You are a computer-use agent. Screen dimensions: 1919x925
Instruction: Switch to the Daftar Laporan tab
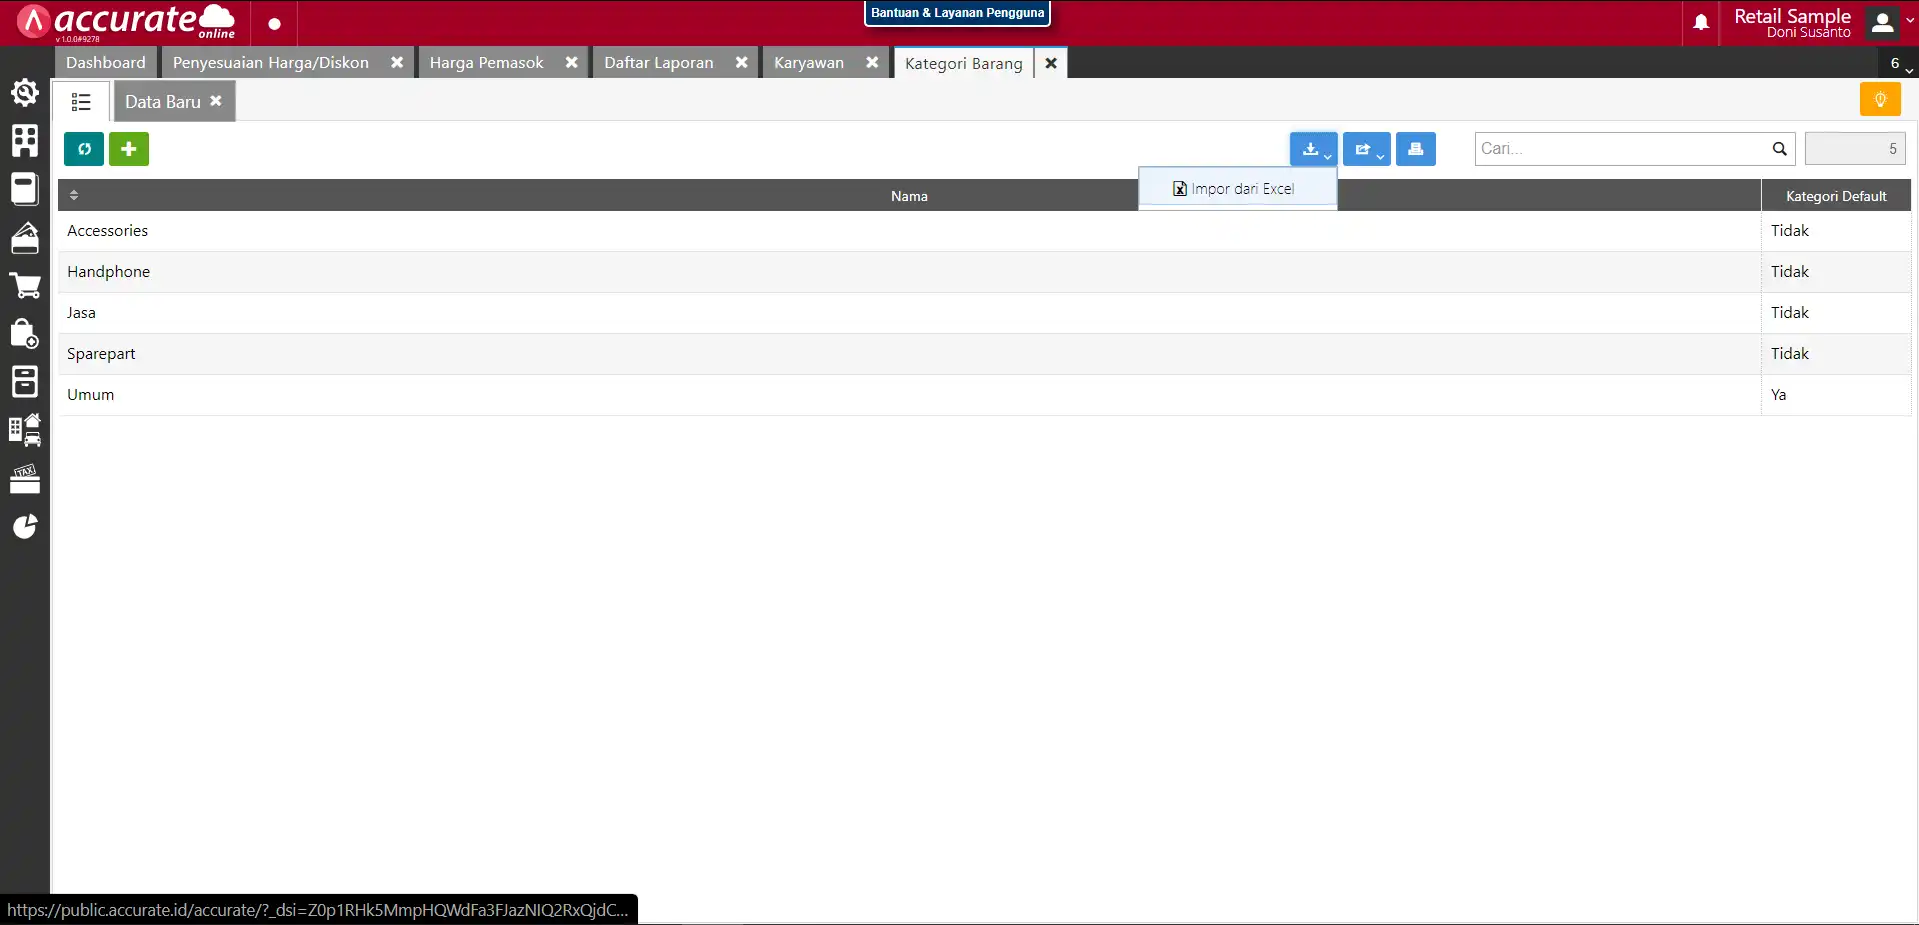(x=658, y=63)
